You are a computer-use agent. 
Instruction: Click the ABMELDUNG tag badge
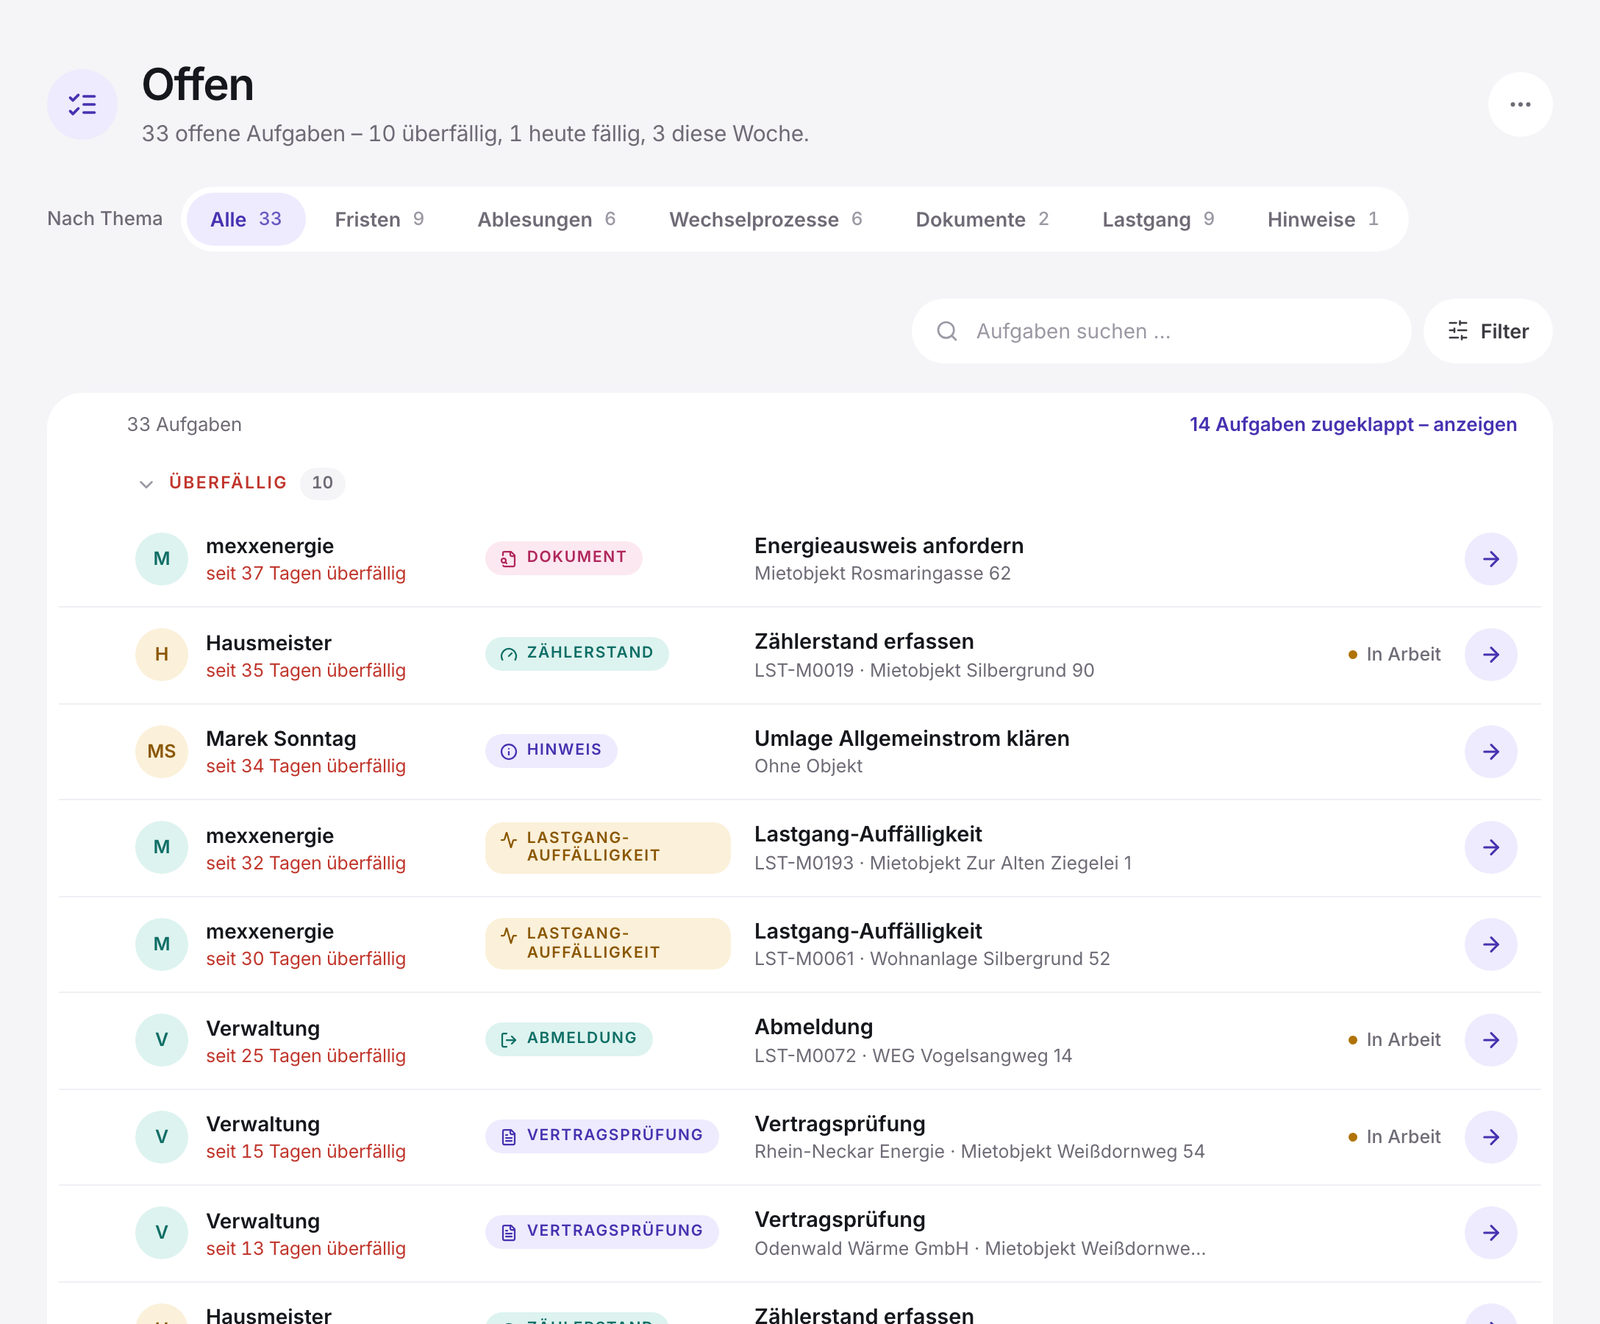coord(569,1039)
